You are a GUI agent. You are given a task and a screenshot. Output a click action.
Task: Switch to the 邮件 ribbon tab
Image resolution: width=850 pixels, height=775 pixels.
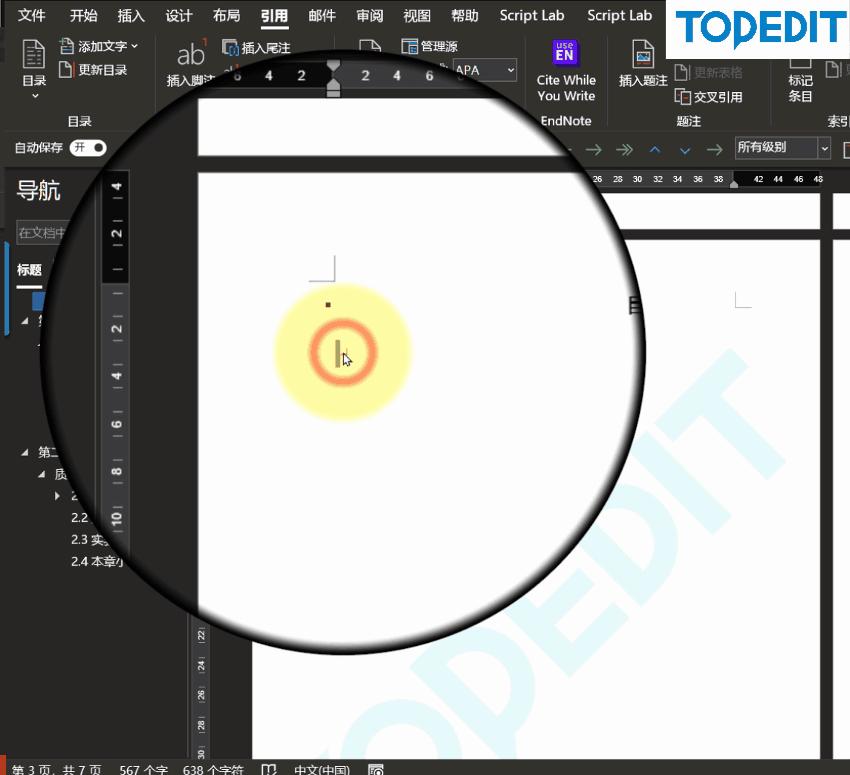point(321,16)
